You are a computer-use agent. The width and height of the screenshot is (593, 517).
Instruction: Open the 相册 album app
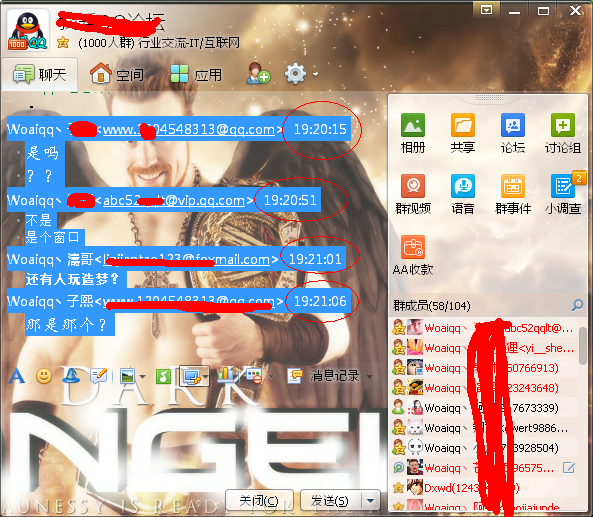click(413, 133)
